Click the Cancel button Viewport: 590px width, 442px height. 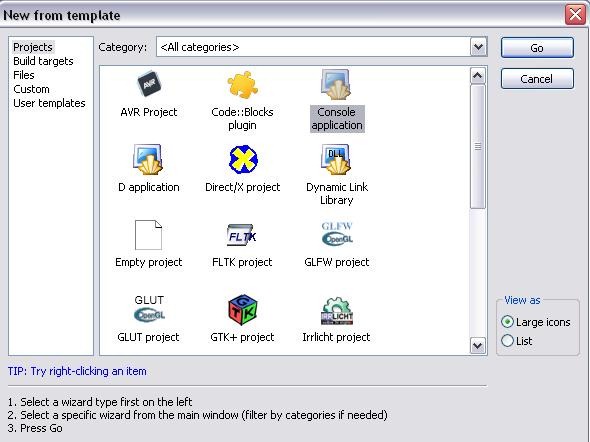click(x=537, y=79)
